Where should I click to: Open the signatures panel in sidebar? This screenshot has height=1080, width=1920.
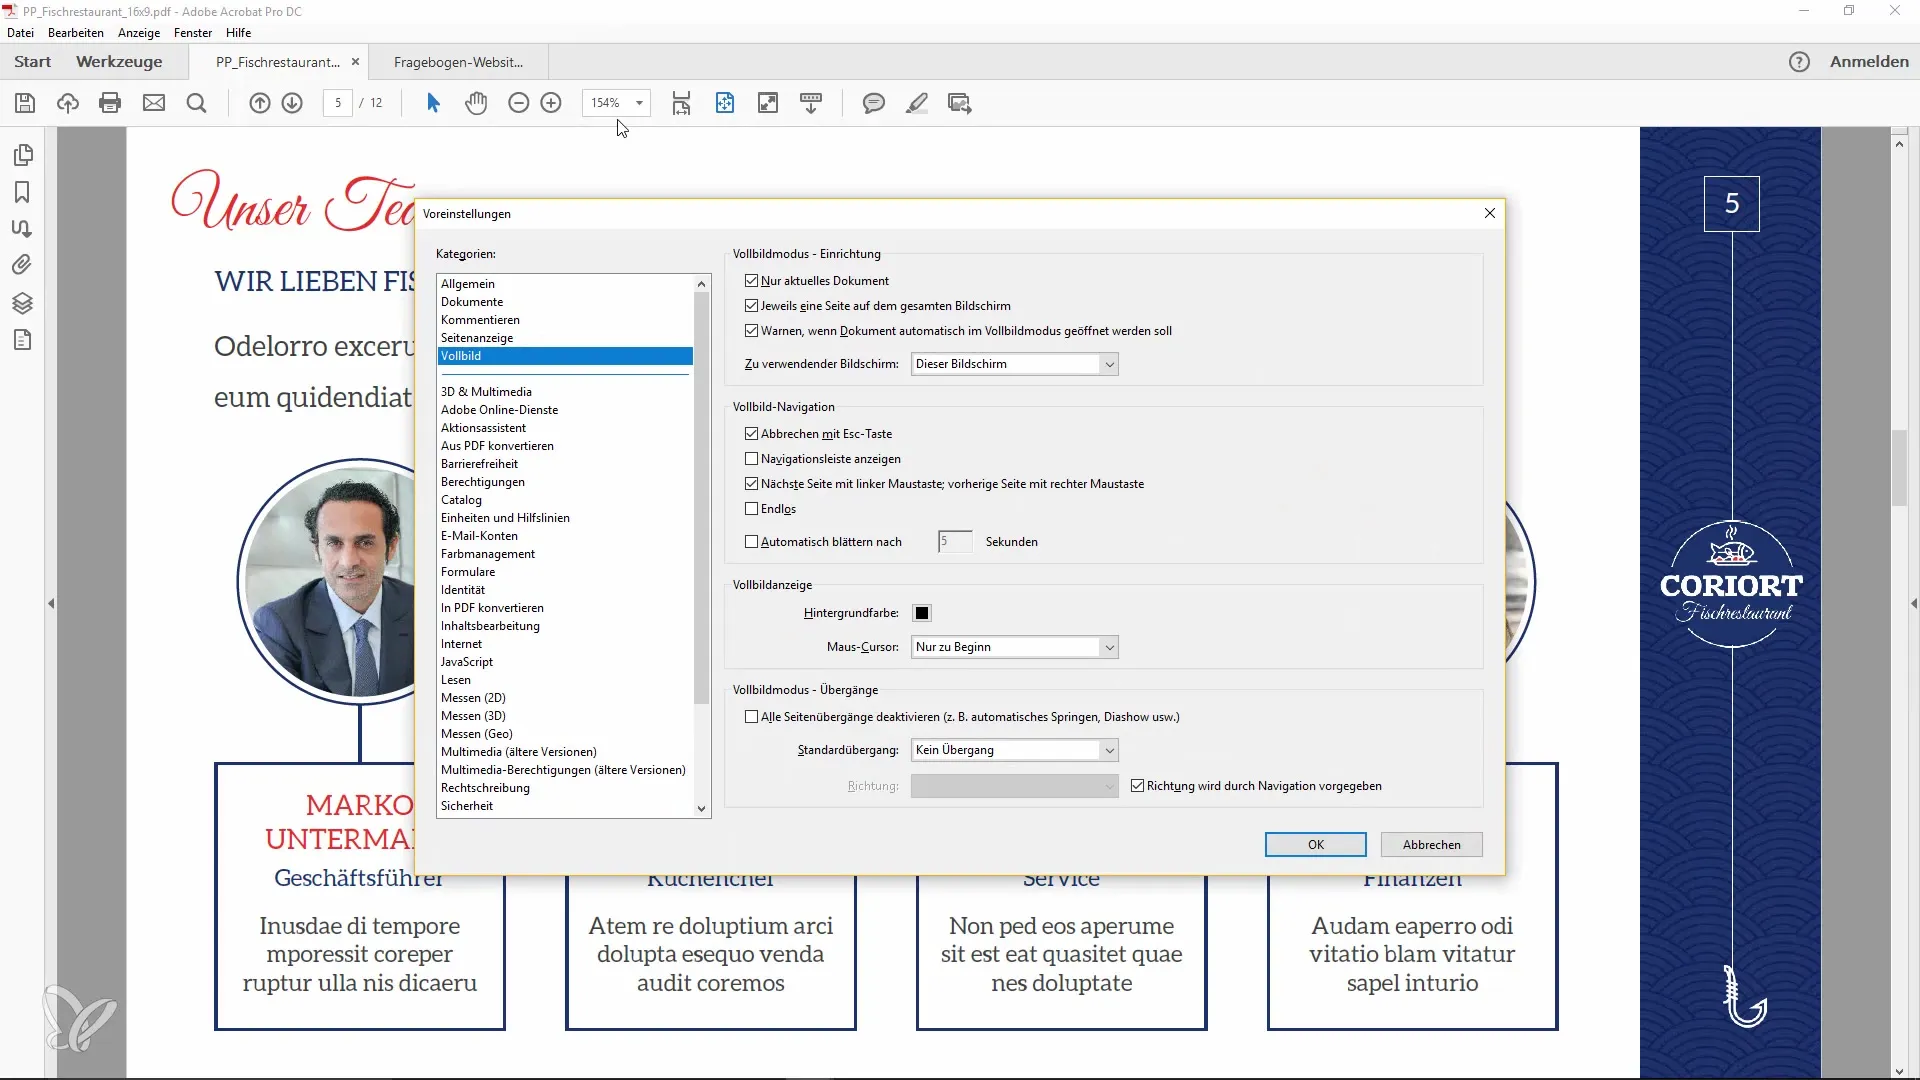[22, 228]
